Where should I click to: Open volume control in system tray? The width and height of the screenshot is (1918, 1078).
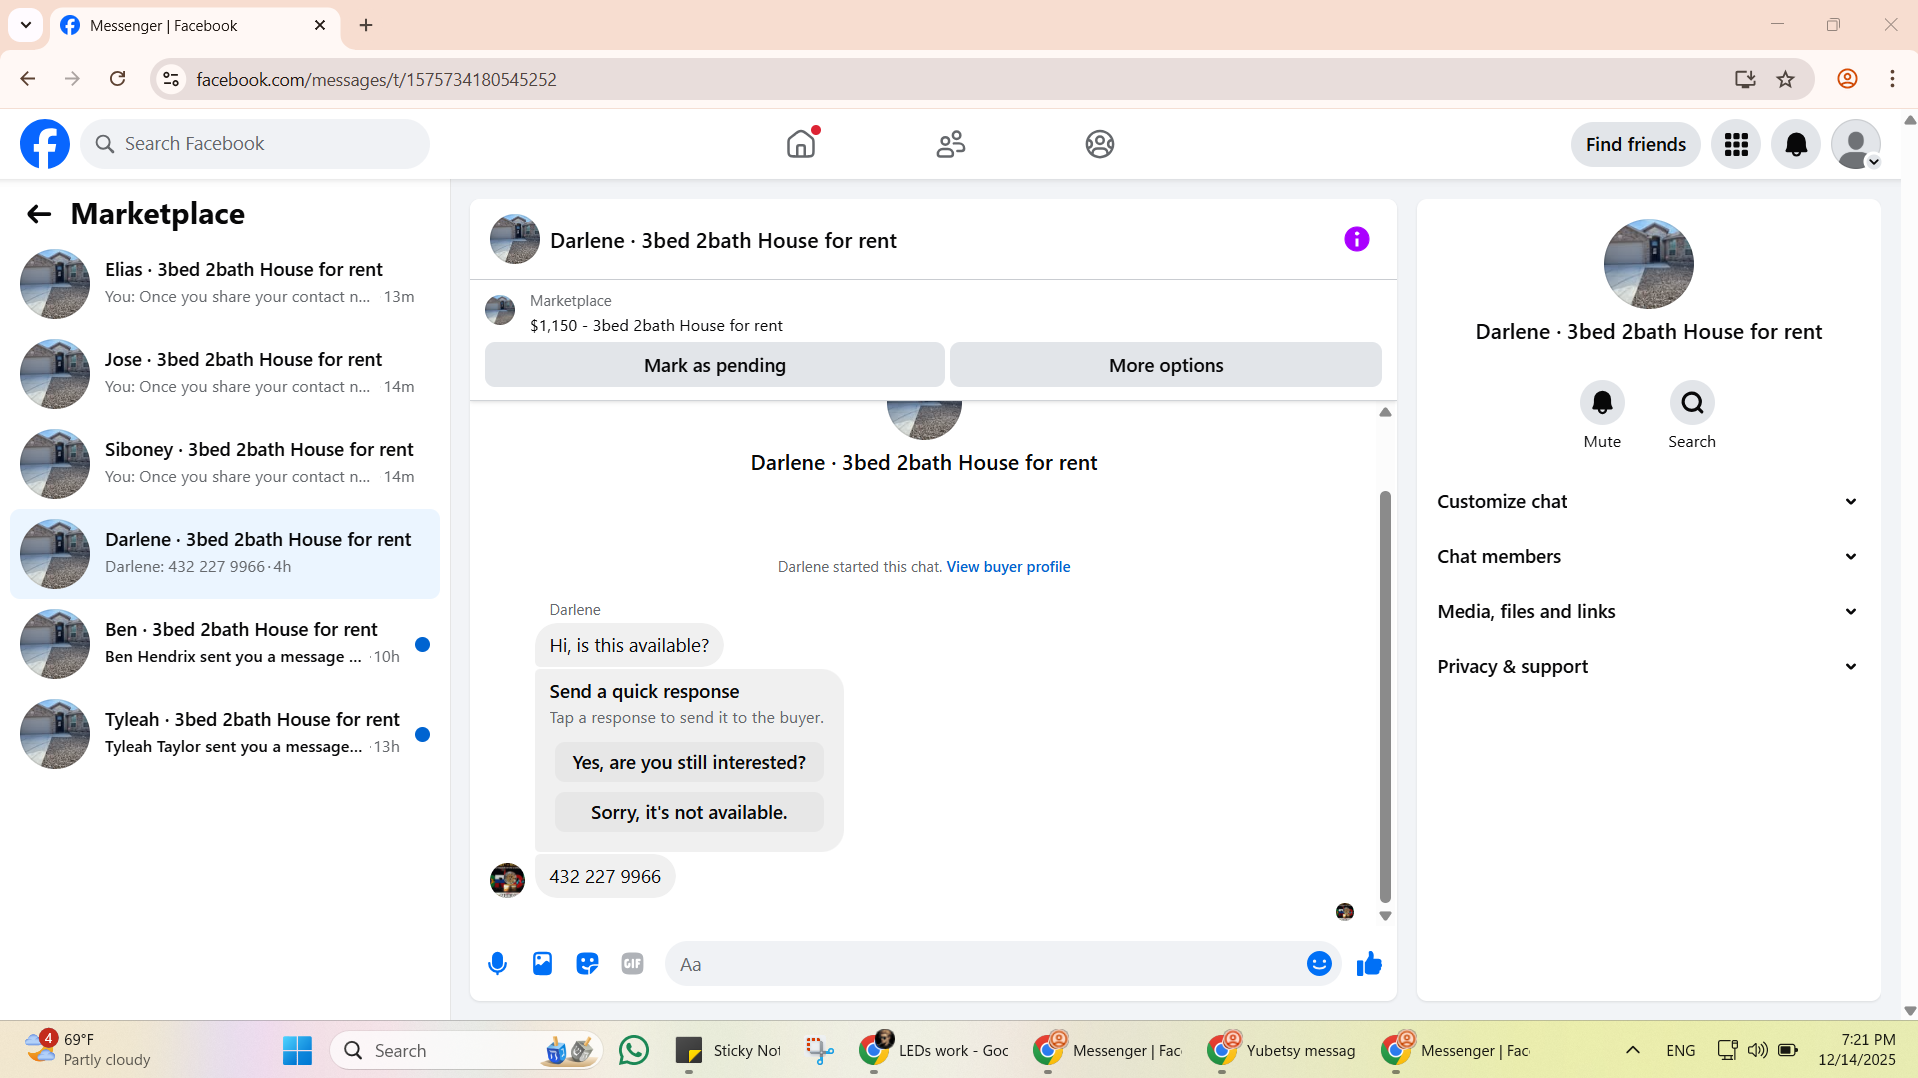tap(1757, 1050)
